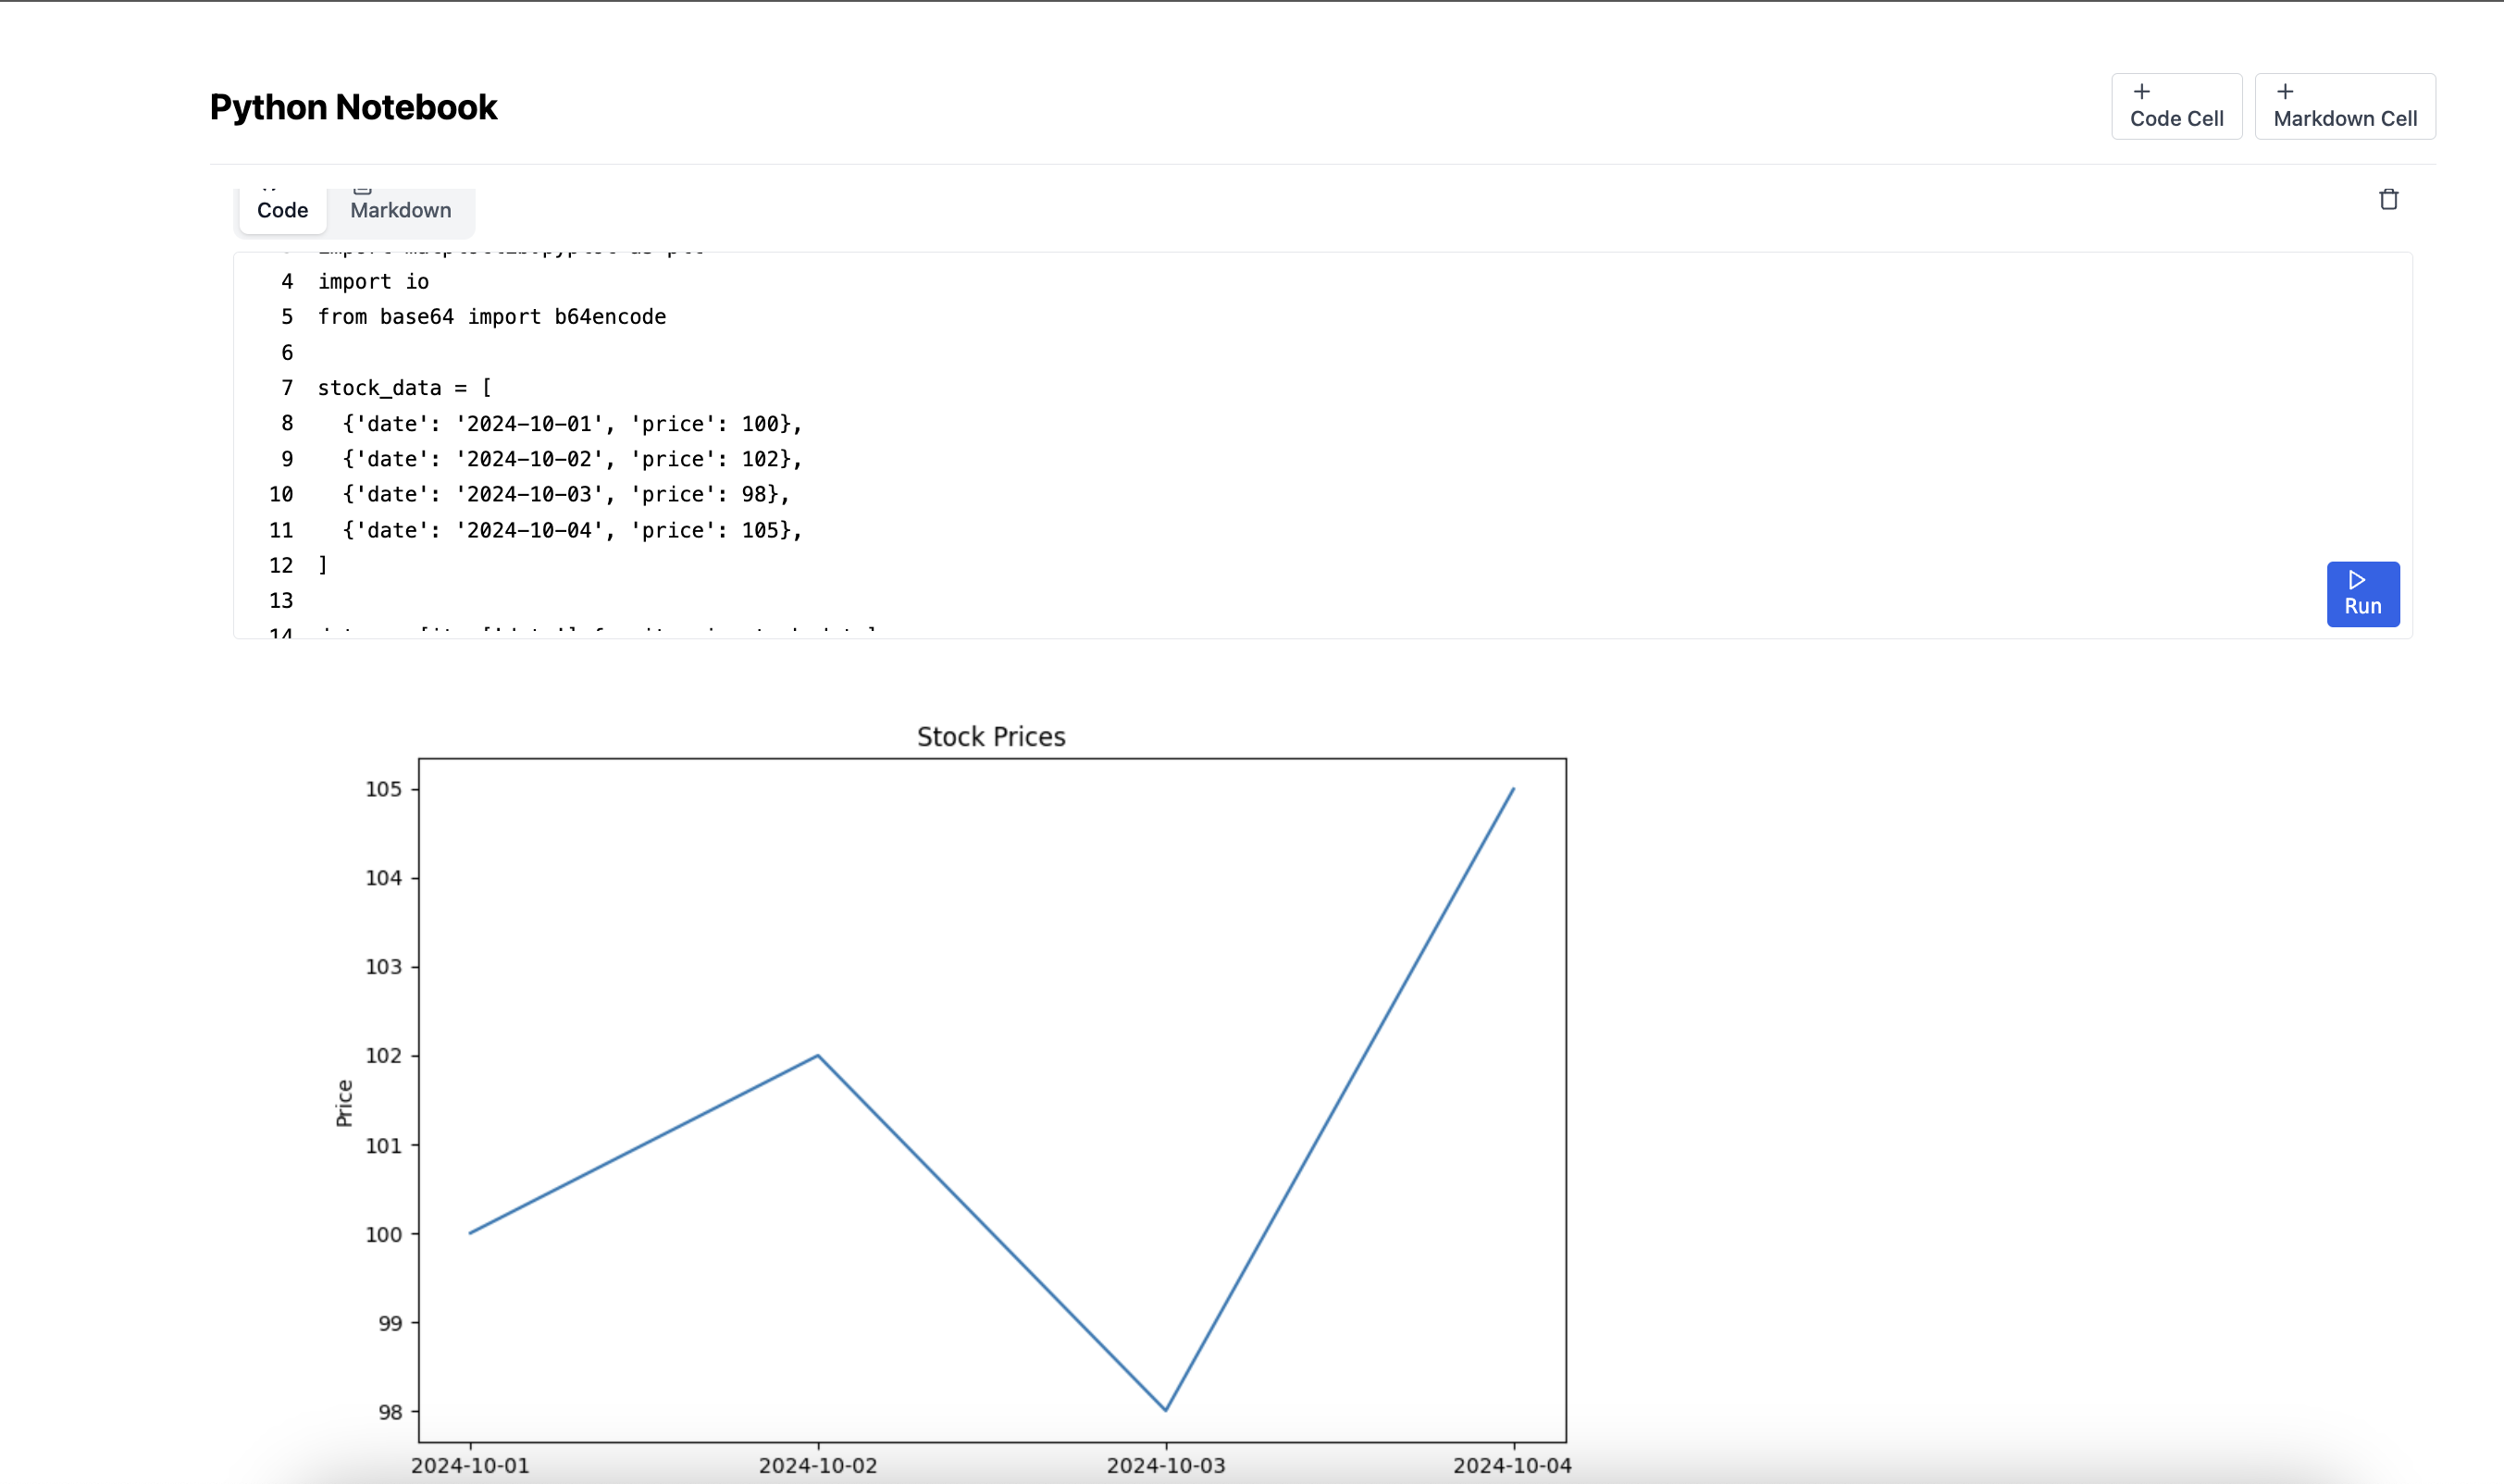Click the 2024-10-03 price 98 entry line
The width and height of the screenshot is (2504, 1484).
click(x=565, y=494)
